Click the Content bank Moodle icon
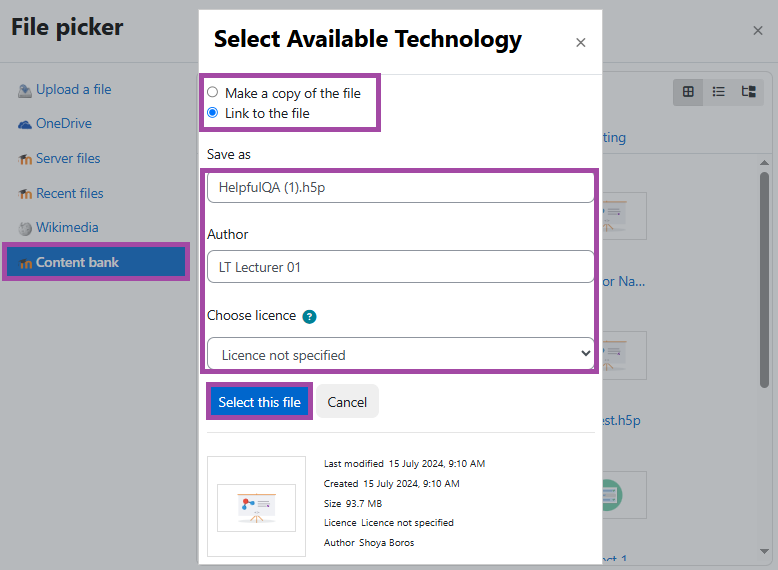The width and height of the screenshot is (778, 570). coord(26,263)
